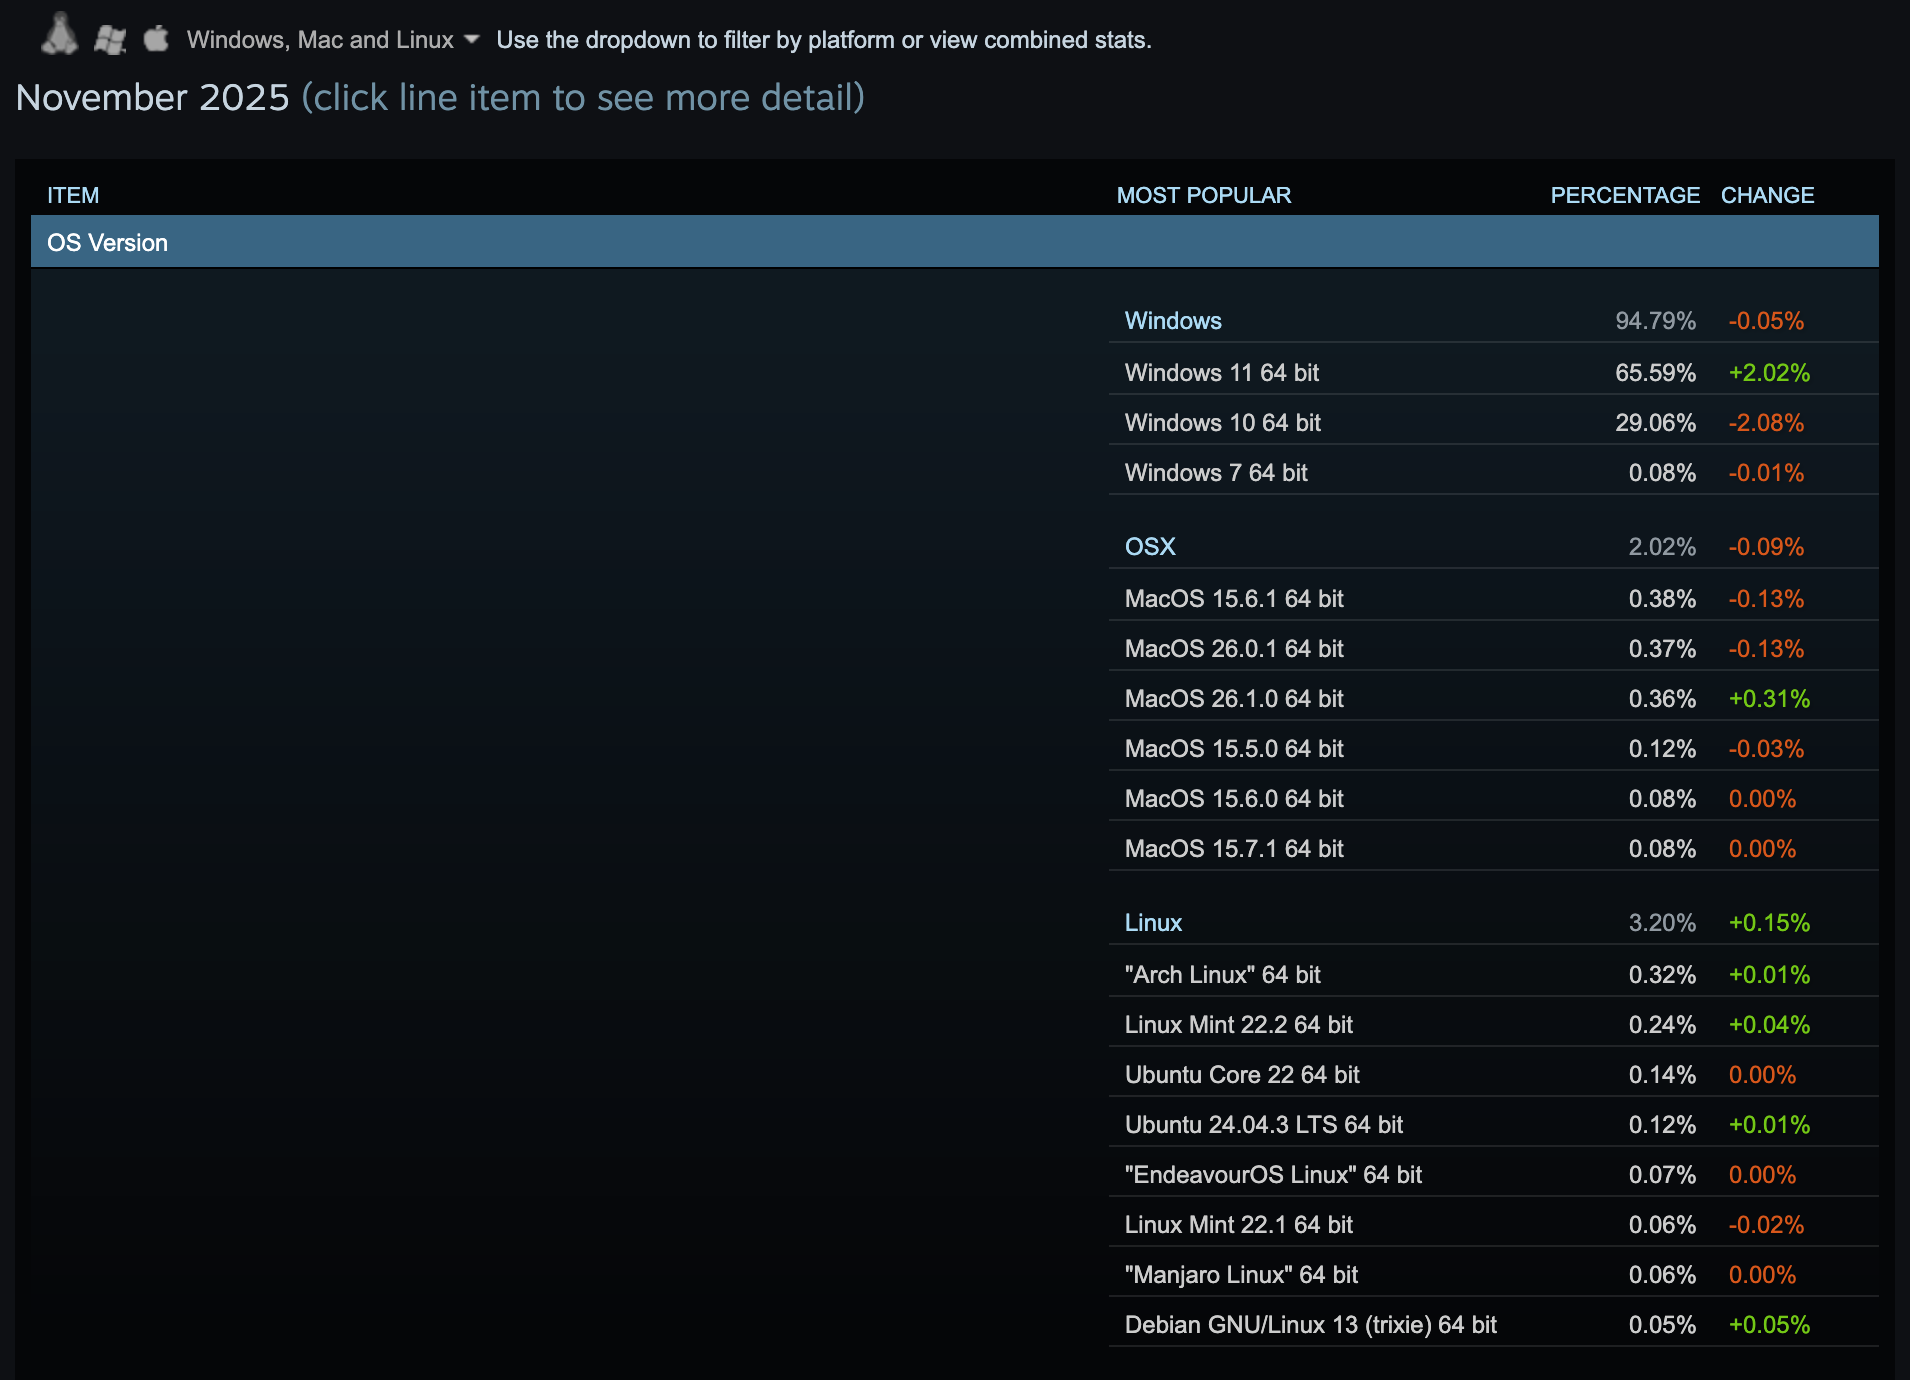1910x1380 pixels.
Task: Click the +2.02% change for Windows 11
Action: (x=1769, y=373)
